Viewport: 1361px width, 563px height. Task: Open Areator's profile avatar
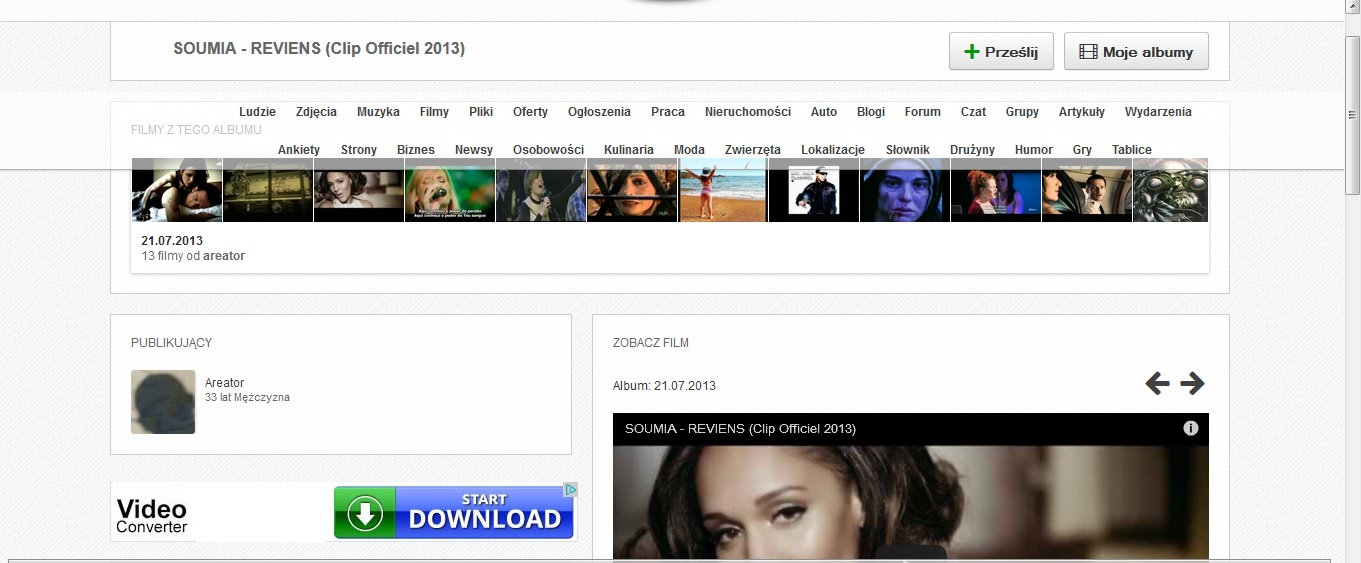click(x=163, y=402)
